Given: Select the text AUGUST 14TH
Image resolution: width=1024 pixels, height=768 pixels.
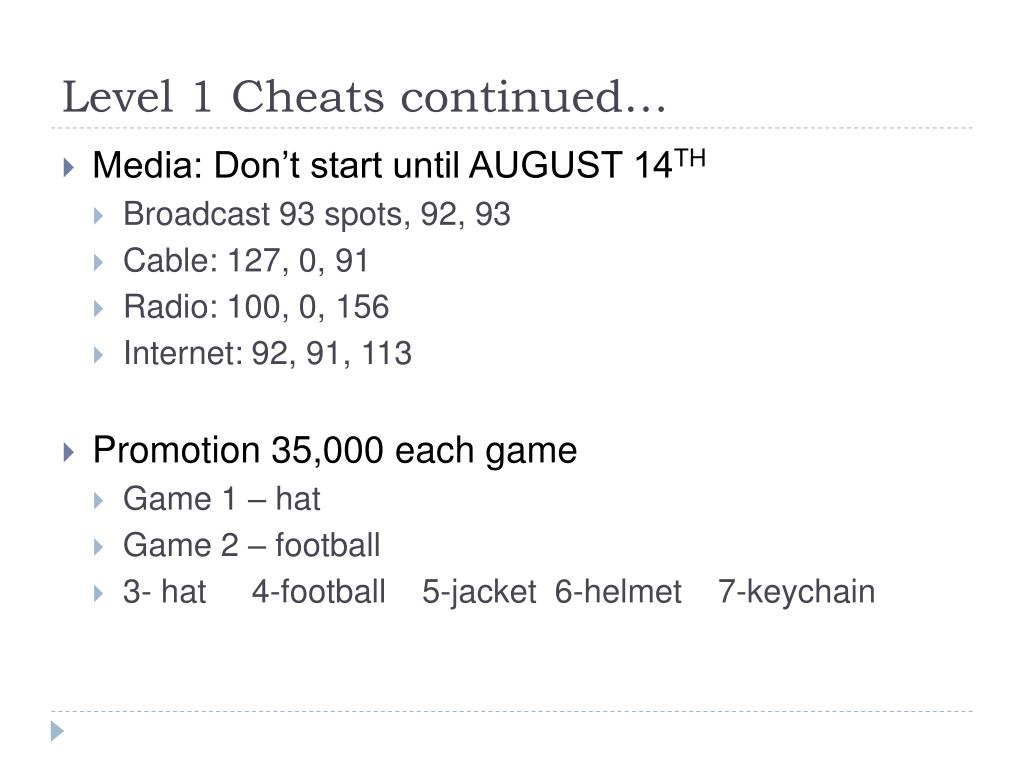Looking at the screenshot, I should click(587, 164).
